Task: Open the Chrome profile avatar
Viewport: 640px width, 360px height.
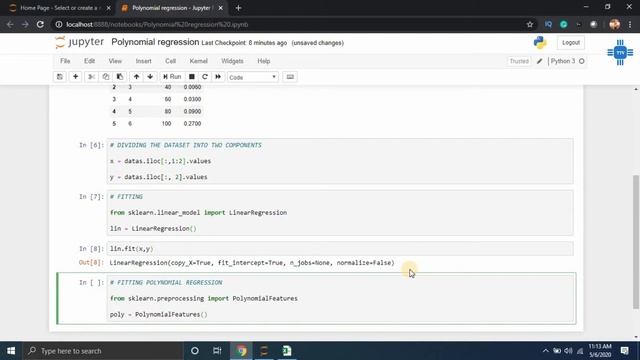Action: tap(615, 24)
